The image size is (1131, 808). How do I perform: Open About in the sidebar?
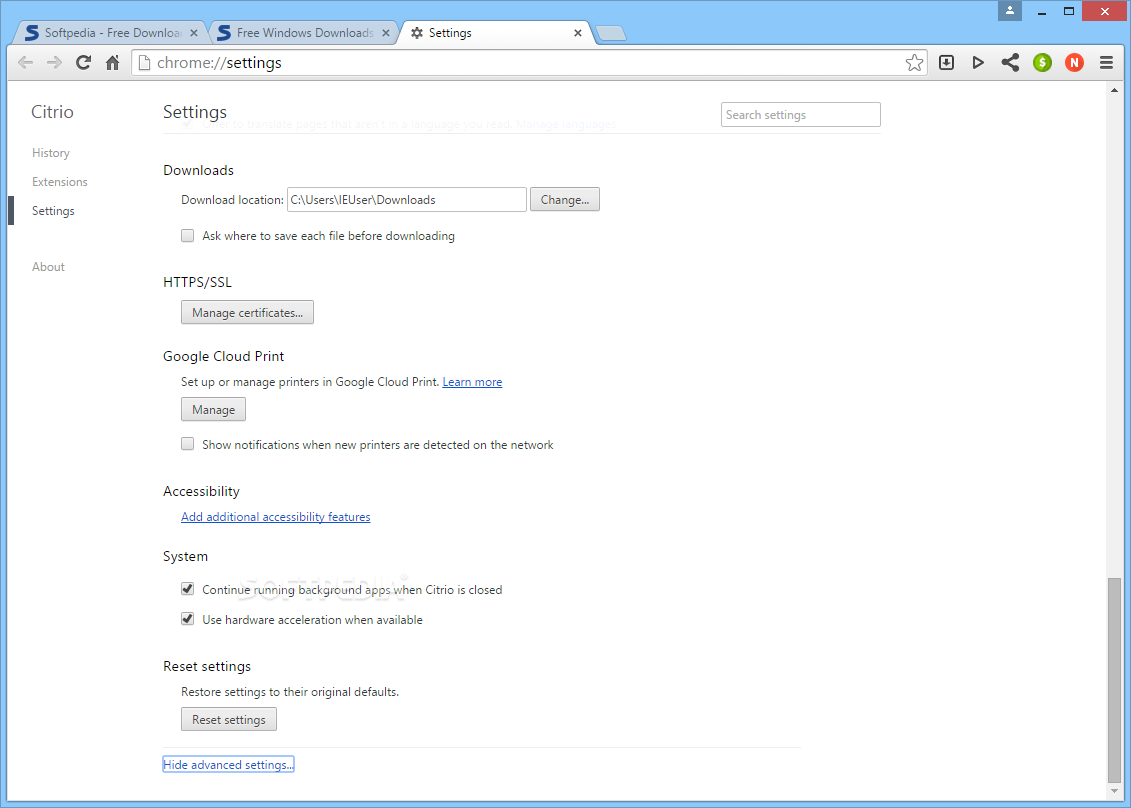(48, 267)
